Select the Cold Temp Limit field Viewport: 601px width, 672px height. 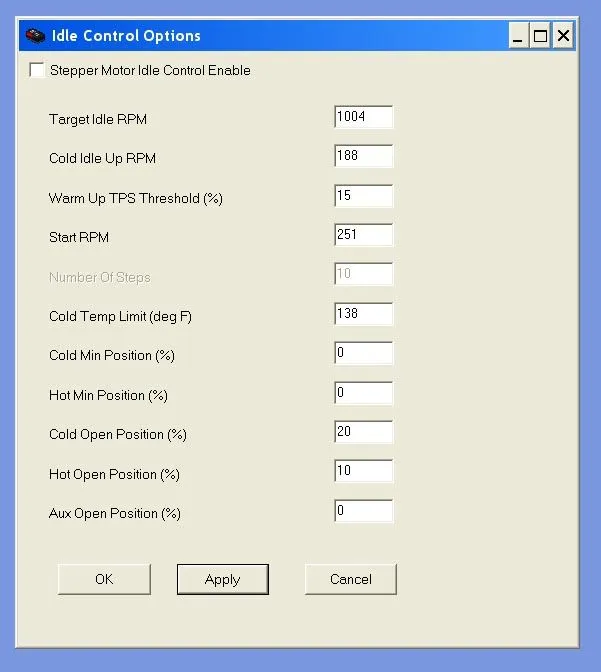363,314
